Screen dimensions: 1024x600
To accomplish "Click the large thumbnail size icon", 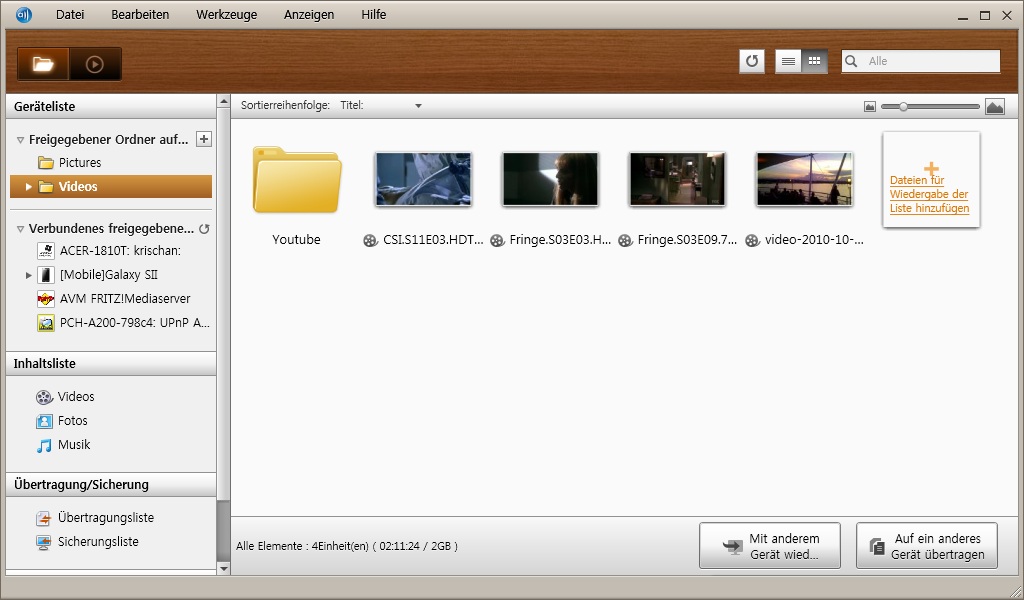I will tap(994, 106).
